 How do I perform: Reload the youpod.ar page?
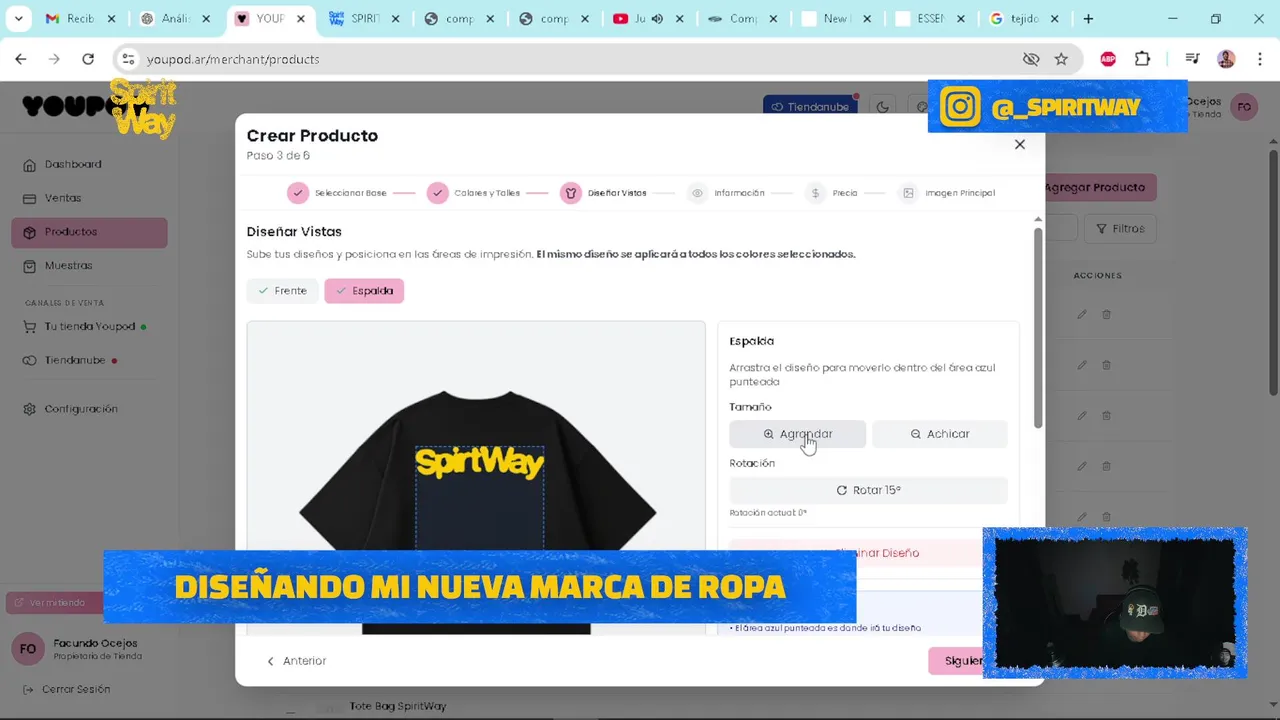click(88, 59)
